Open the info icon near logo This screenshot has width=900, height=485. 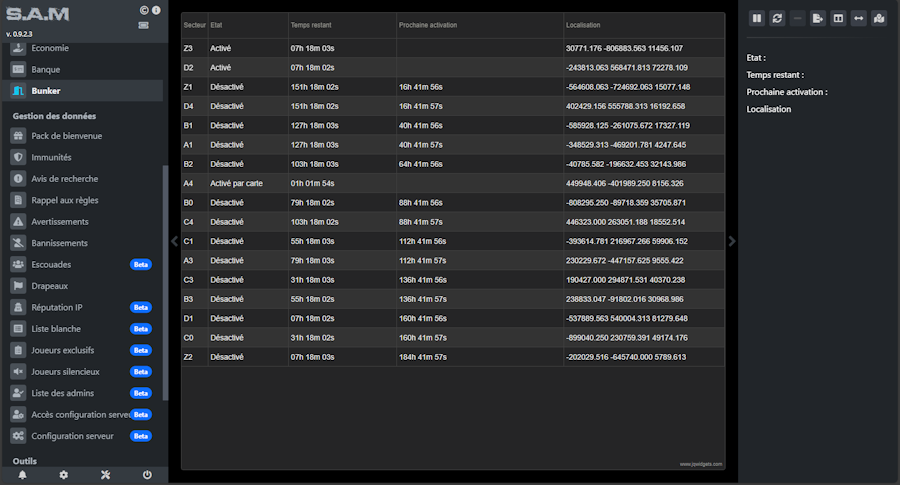coord(156,10)
